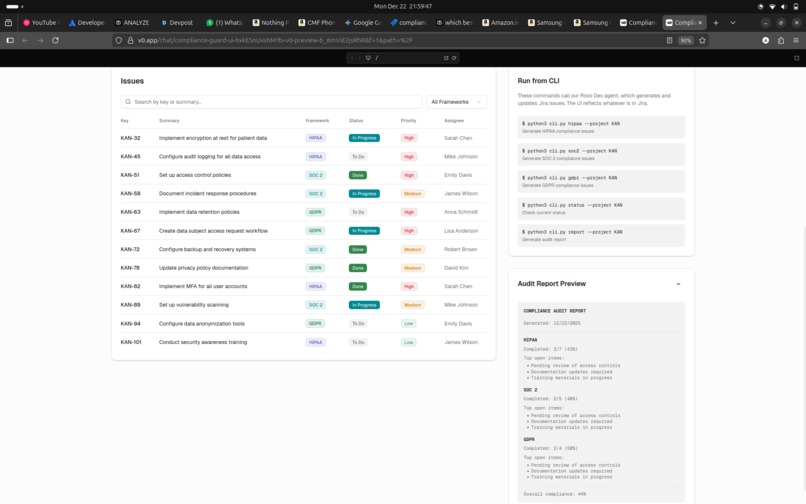Switch to the ANALYZE tab
Screen dimensions: 806x504
tap(132, 23)
